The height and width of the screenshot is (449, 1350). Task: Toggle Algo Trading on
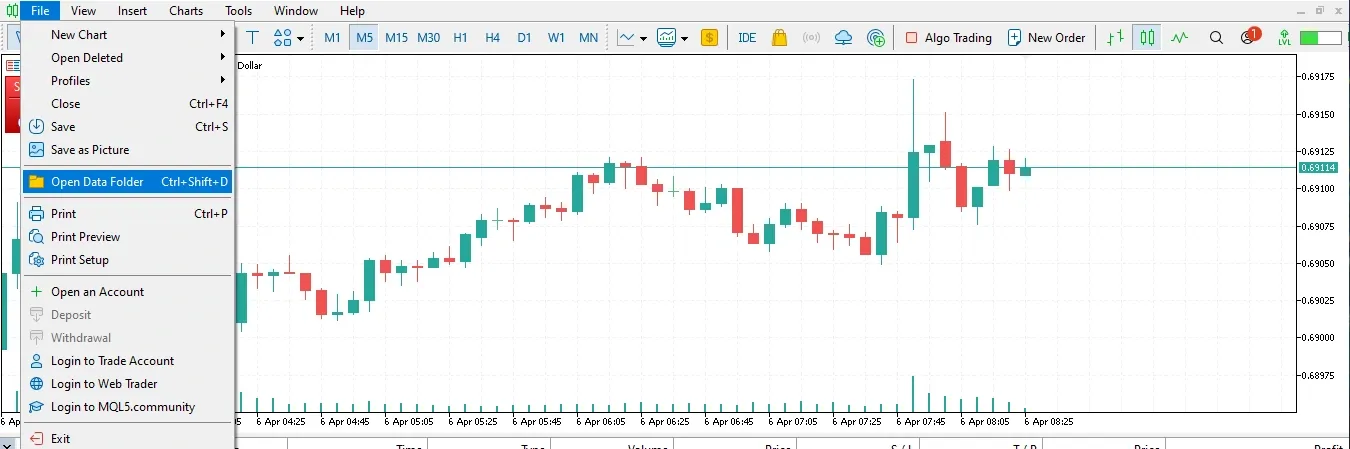coord(947,38)
